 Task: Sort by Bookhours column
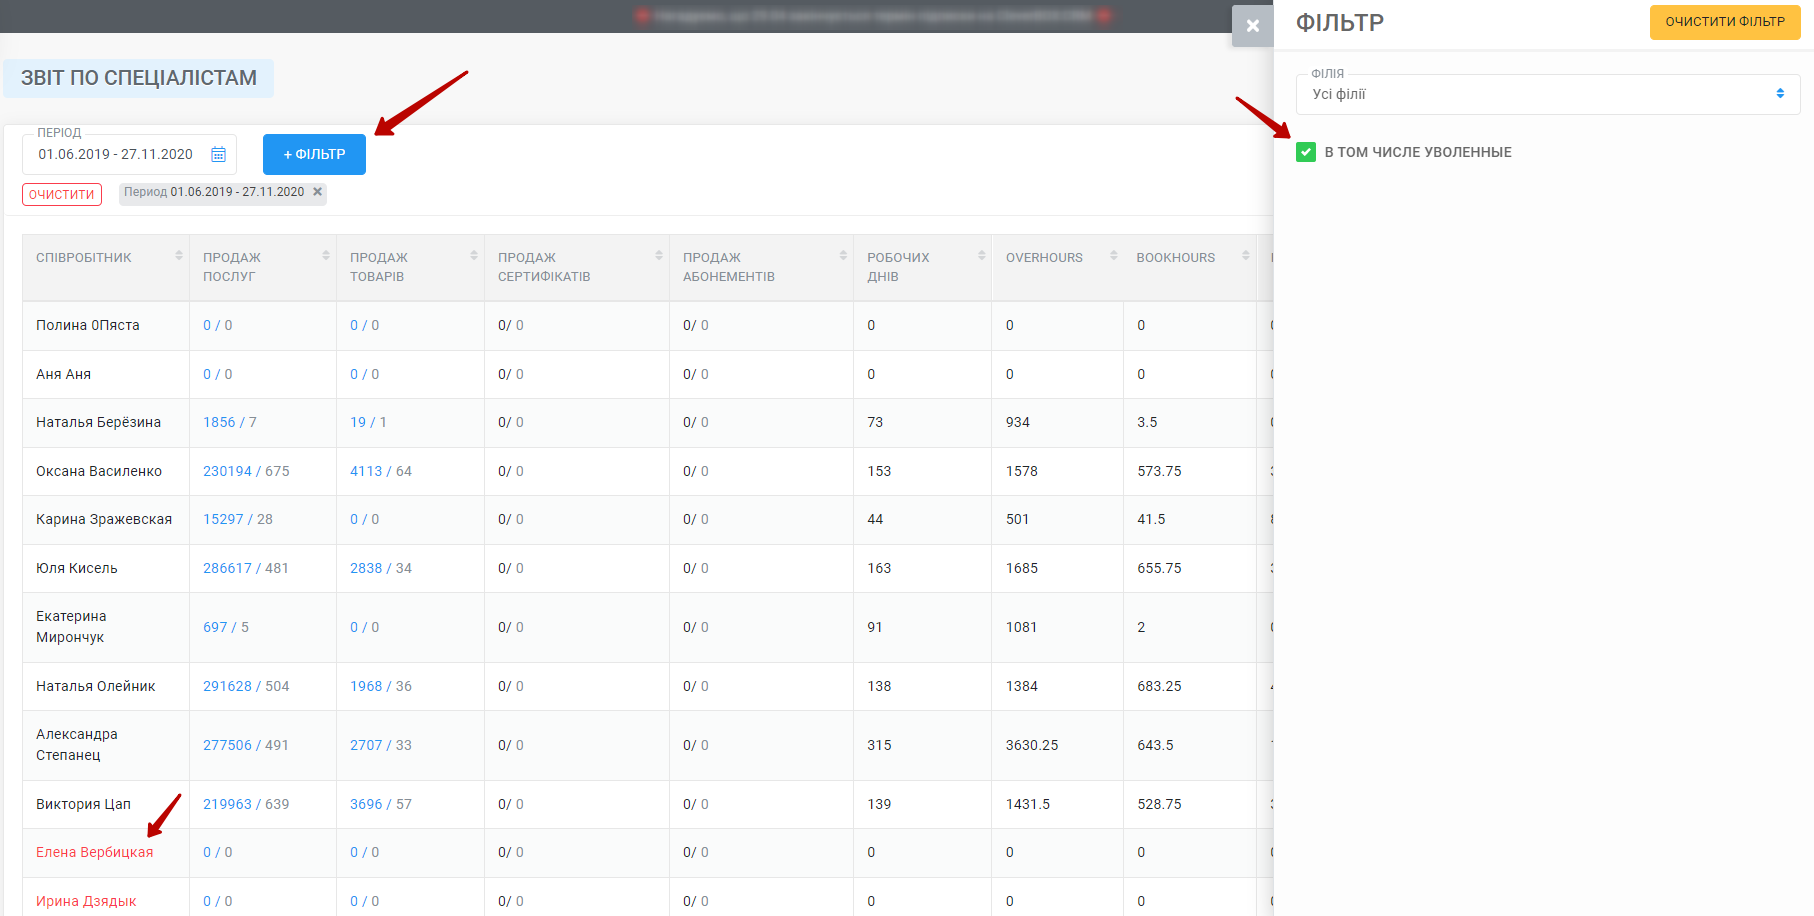tap(1246, 256)
